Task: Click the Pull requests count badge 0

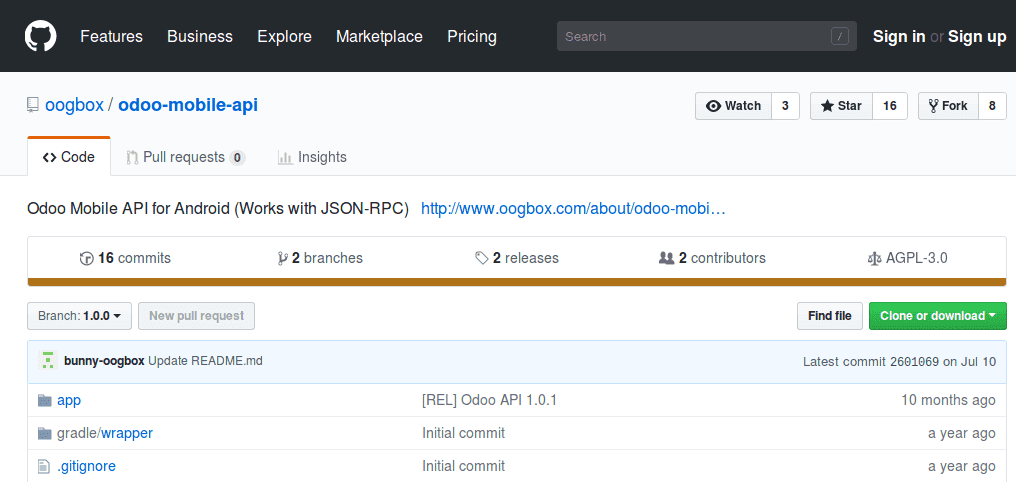Action: point(237,157)
